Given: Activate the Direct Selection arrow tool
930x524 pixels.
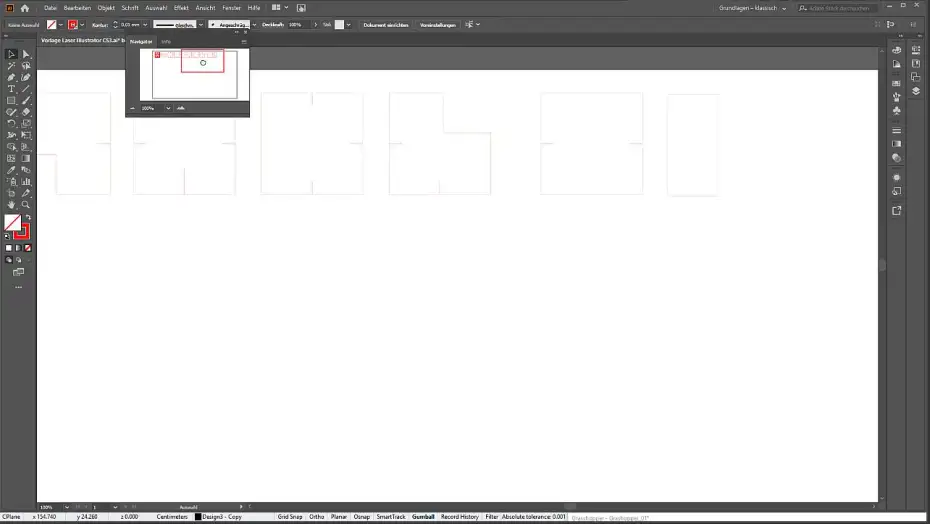Looking at the screenshot, I should pos(26,54).
